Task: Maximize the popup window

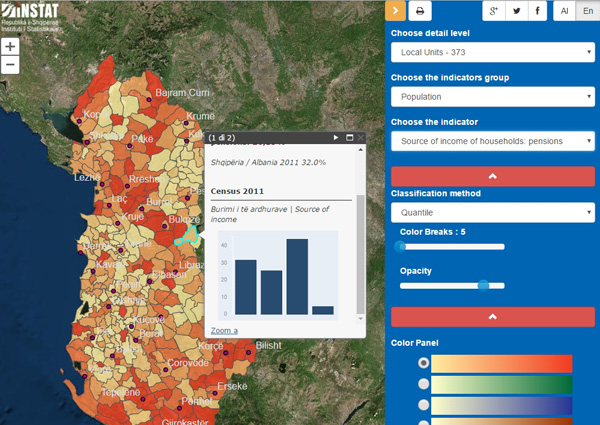Action: [x=349, y=137]
